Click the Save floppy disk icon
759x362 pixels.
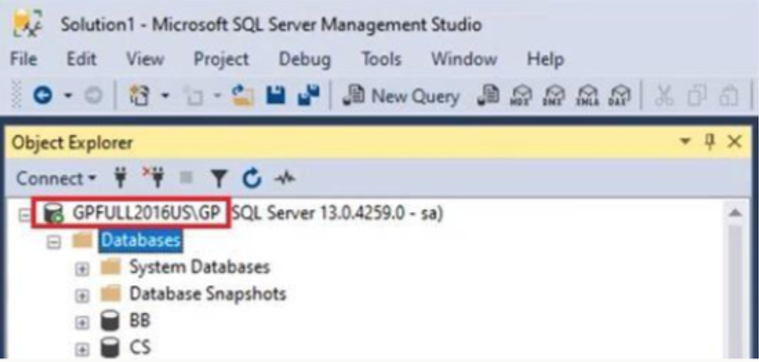click(275, 96)
